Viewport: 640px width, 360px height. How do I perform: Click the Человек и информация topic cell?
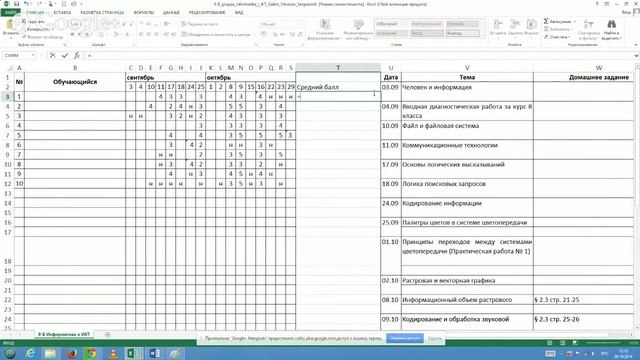tap(467, 91)
